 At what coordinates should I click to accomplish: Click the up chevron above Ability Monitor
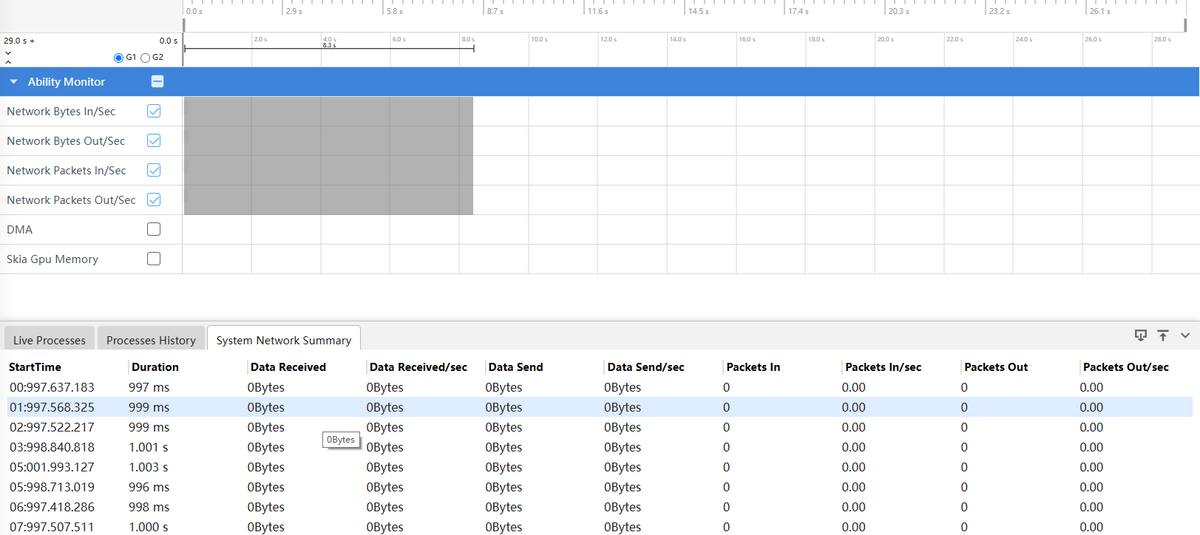8,60
